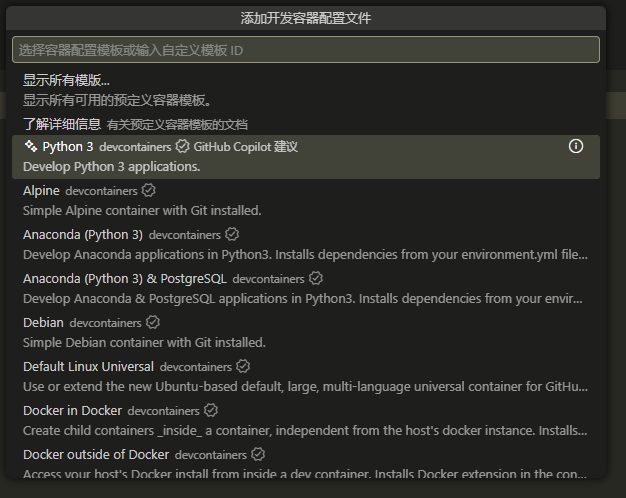Click the 有关预定义容器模板的文档 description text
626x498 pixels.
click(177, 125)
